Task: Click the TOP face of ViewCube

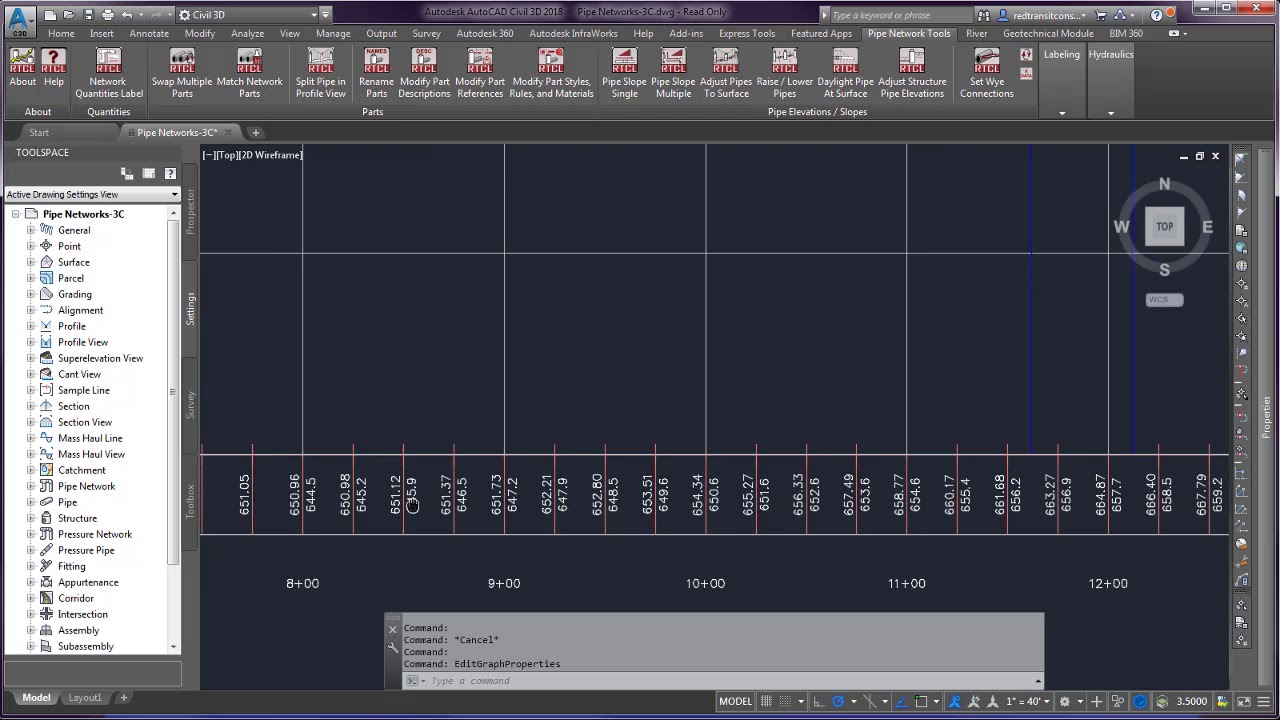Action: click(1164, 227)
